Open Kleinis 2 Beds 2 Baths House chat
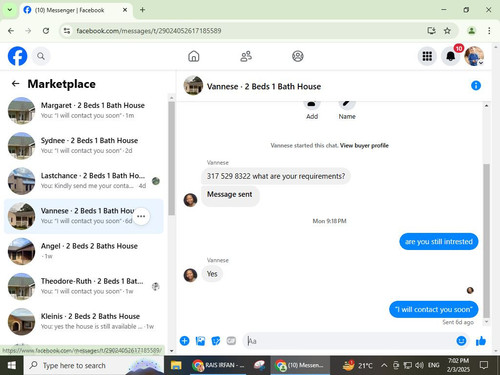 pyautogui.click(x=83, y=321)
